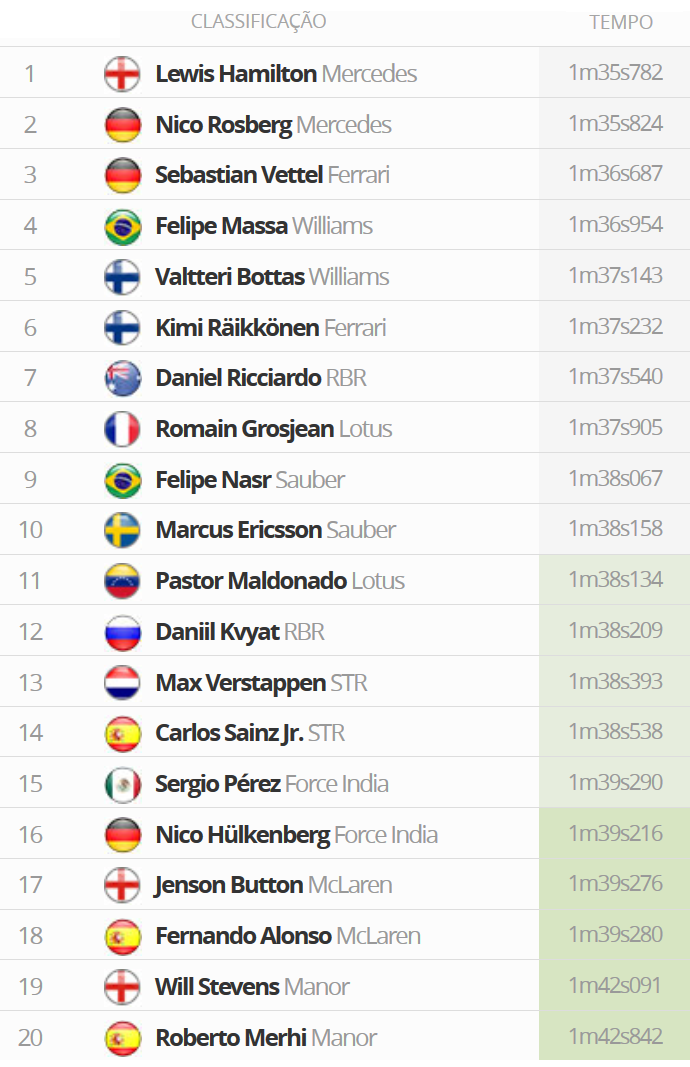Viewport: 690px width, 1067px height.
Task: Select position number 10 row
Action: 345,529
